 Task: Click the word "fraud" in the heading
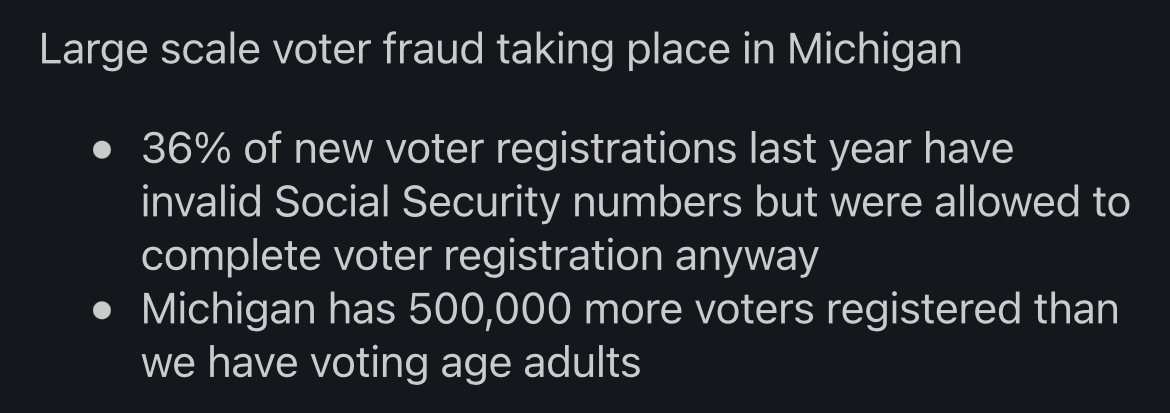[442, 50]
